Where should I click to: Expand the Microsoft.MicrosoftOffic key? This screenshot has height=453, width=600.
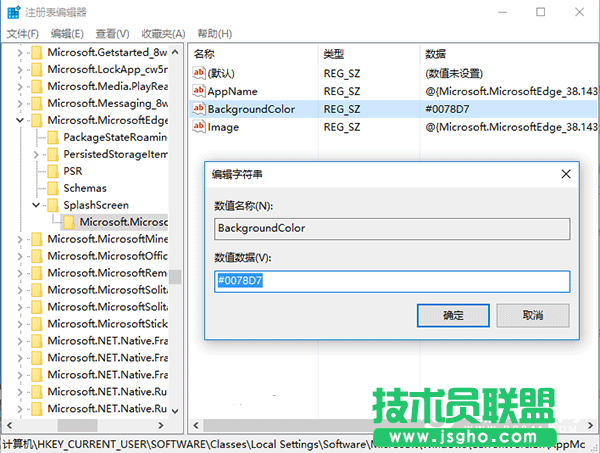click(x=20, y=256)
